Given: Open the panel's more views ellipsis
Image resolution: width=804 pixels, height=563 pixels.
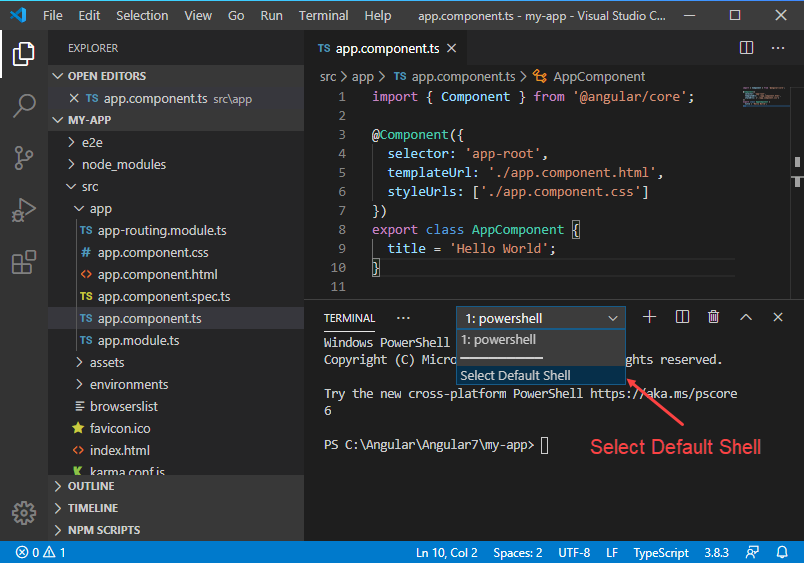Looking at the screenshot, I should pos(403,318).
